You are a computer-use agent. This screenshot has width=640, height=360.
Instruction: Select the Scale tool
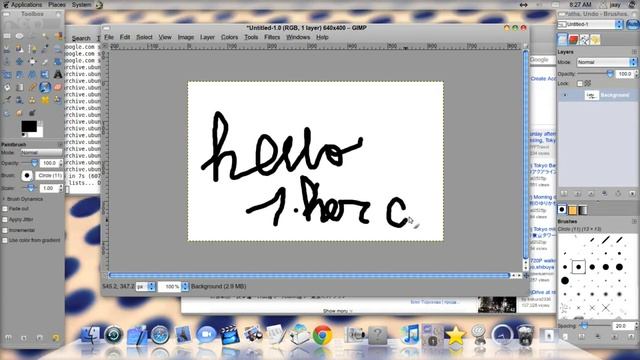(7, 75)
